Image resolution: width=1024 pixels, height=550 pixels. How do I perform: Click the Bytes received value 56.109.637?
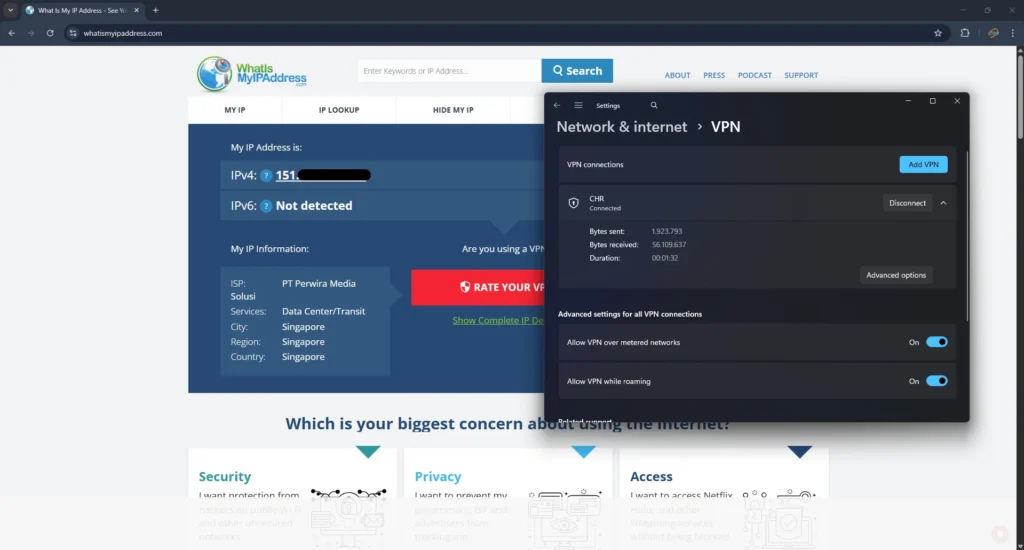[x=669, y=244]
